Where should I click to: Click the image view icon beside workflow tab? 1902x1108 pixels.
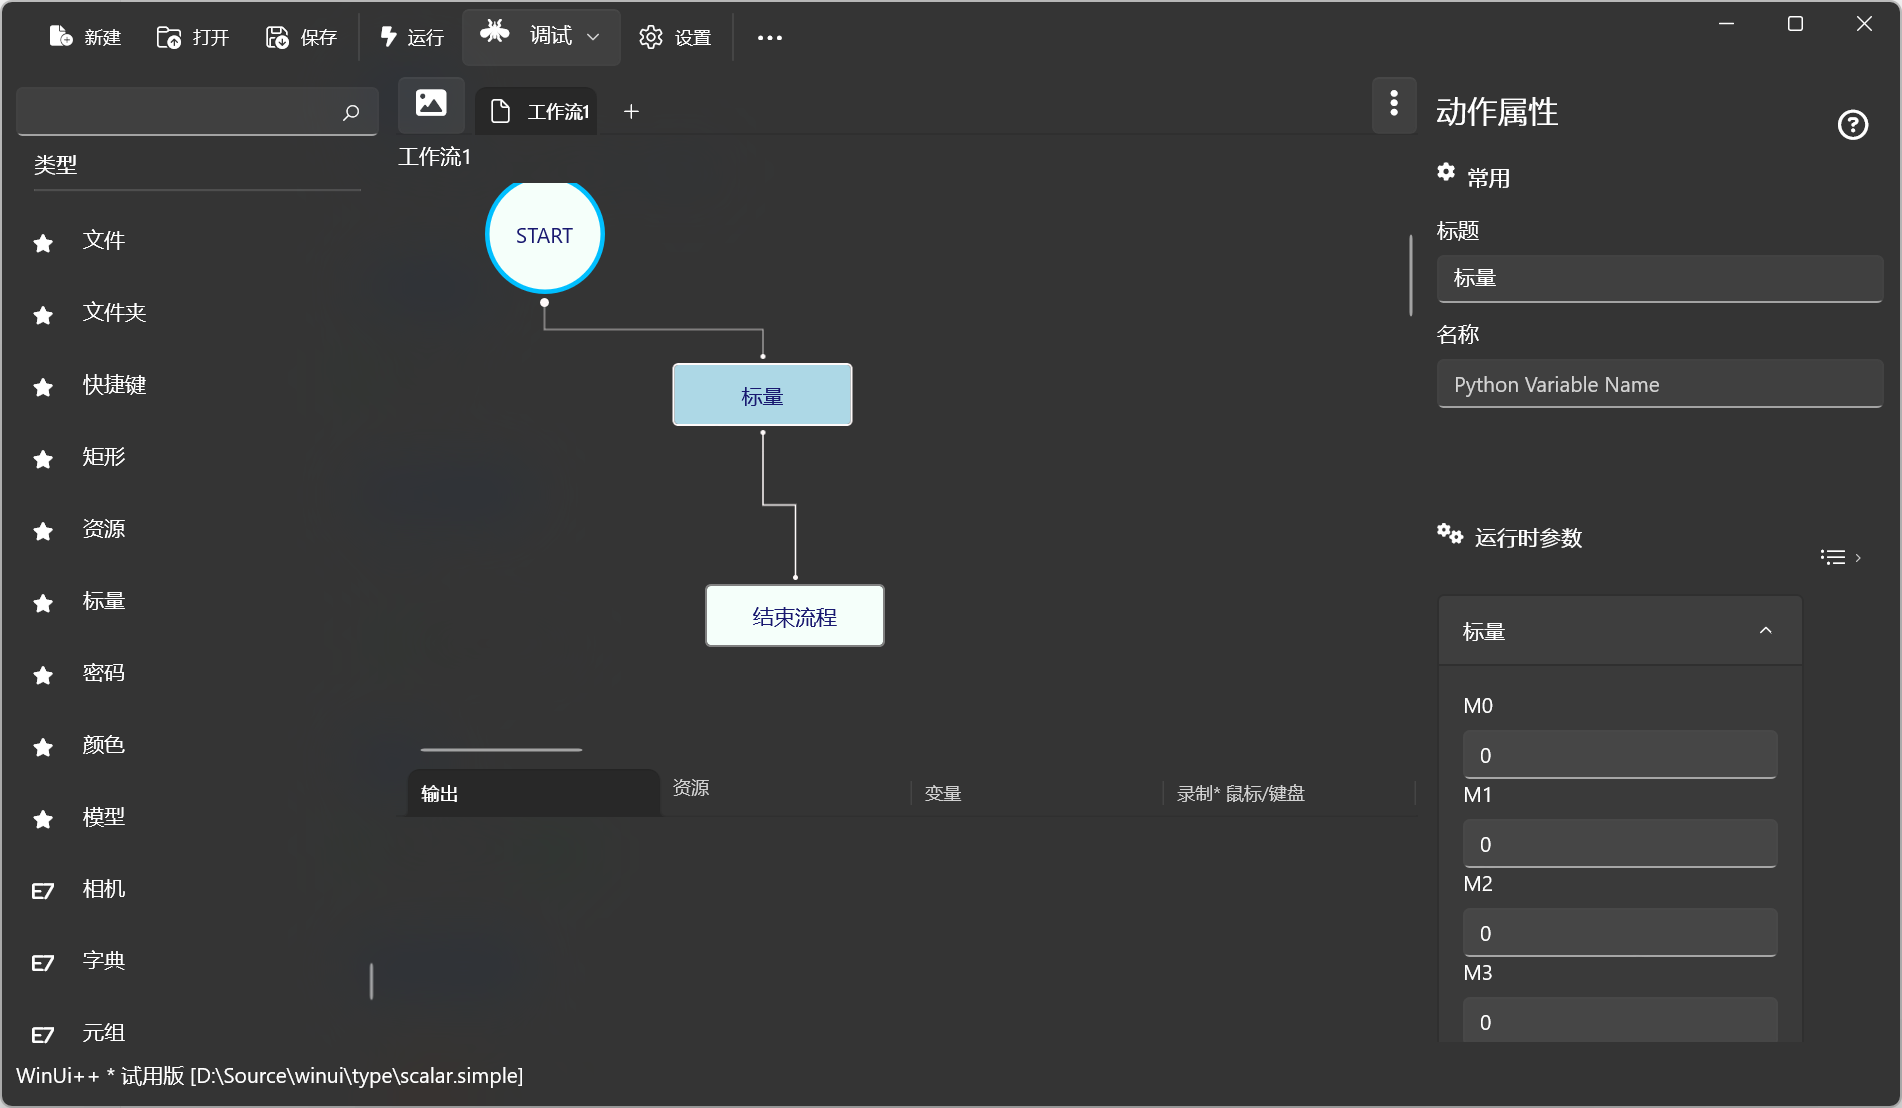coord(431,104)
